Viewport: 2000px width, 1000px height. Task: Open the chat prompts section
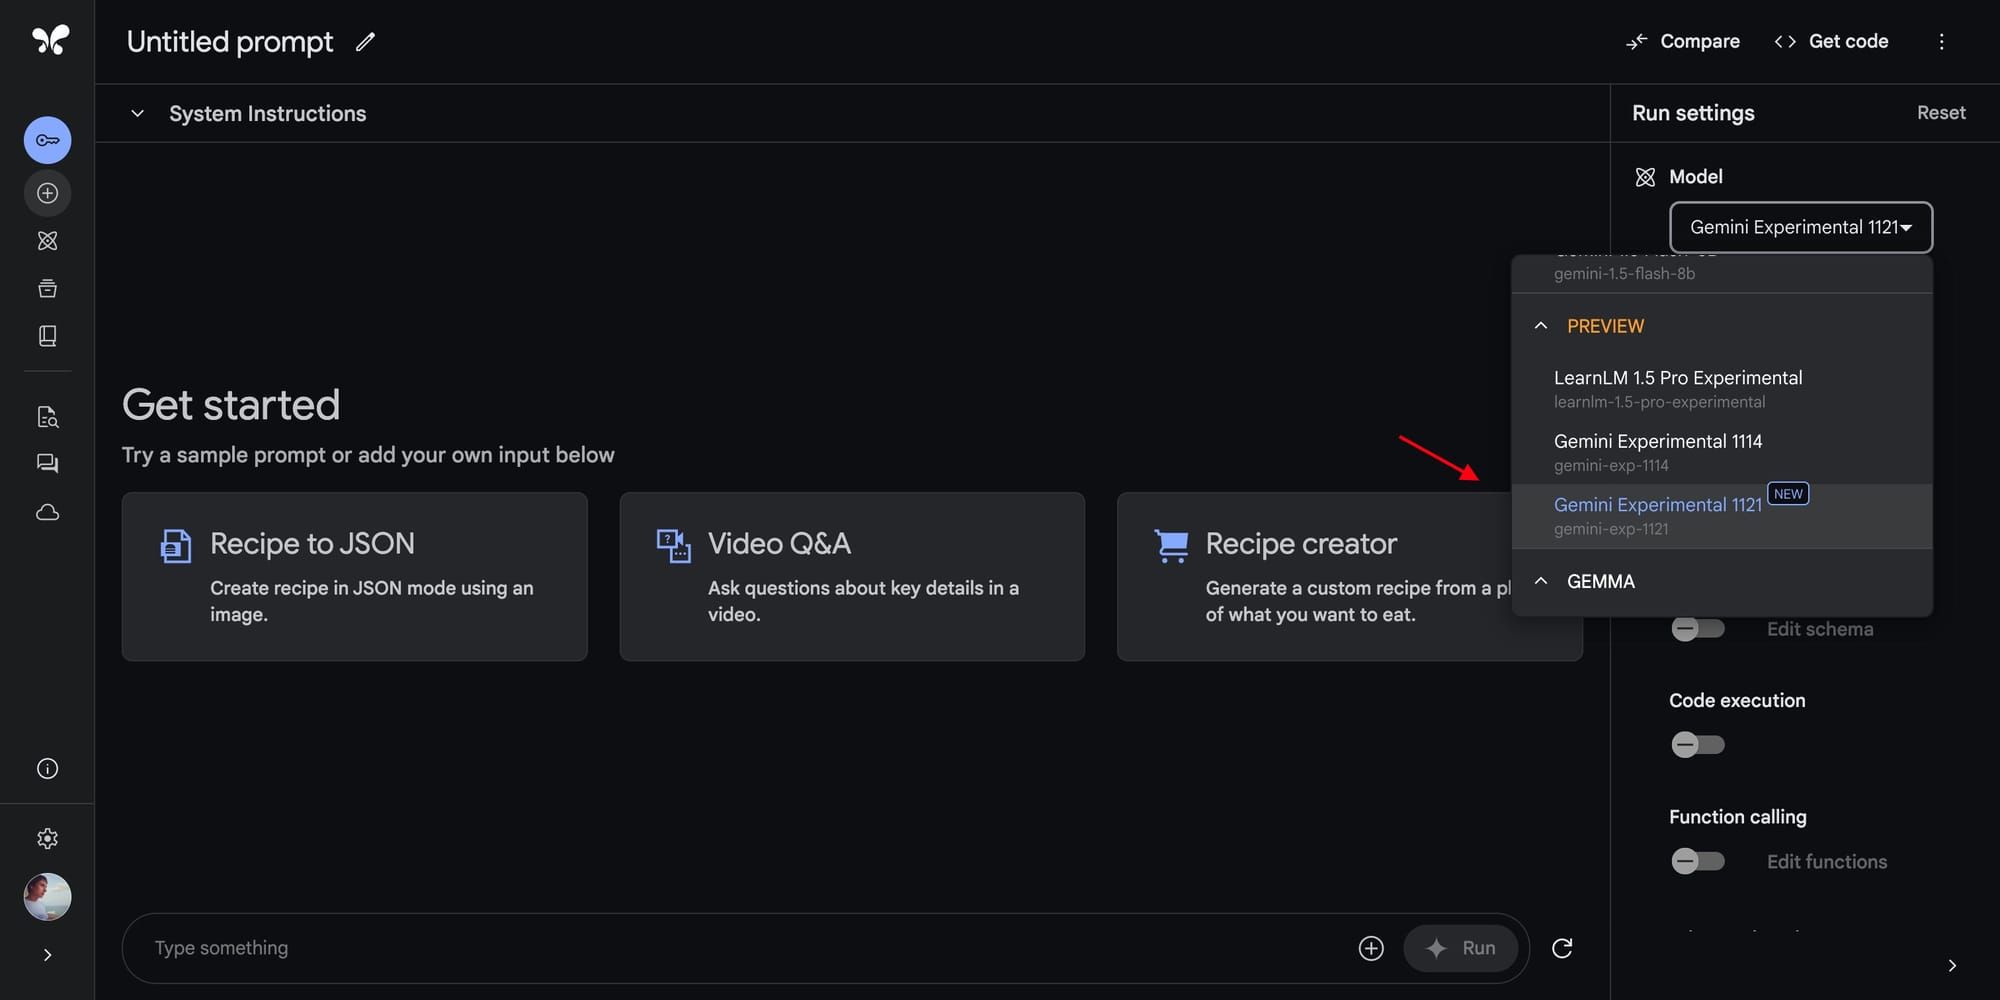(x=47, y=463)
